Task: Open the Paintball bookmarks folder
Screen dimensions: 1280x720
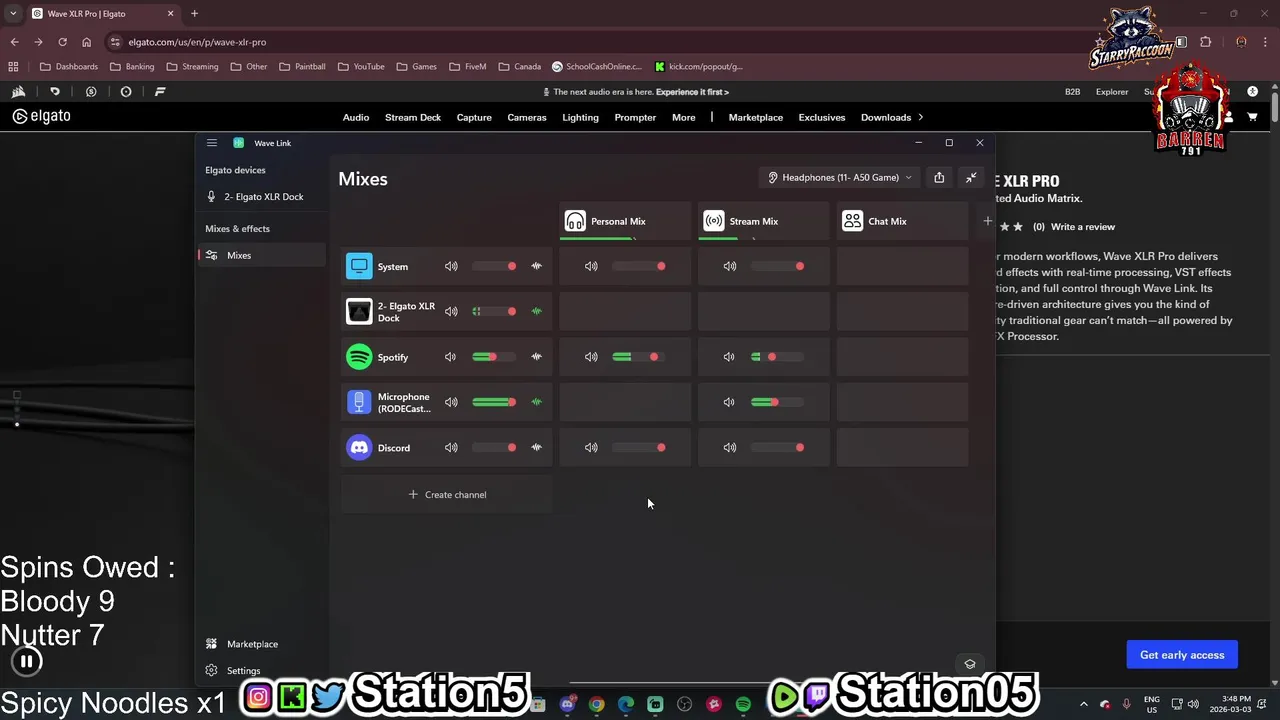Action: click(302, 67)
